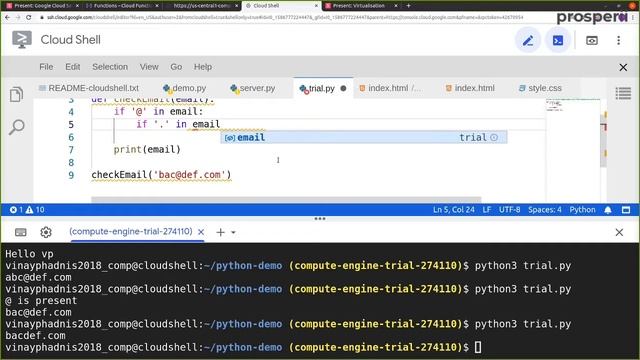Open the Go menu
640x360 pixels.
click(x=176, y=67)
